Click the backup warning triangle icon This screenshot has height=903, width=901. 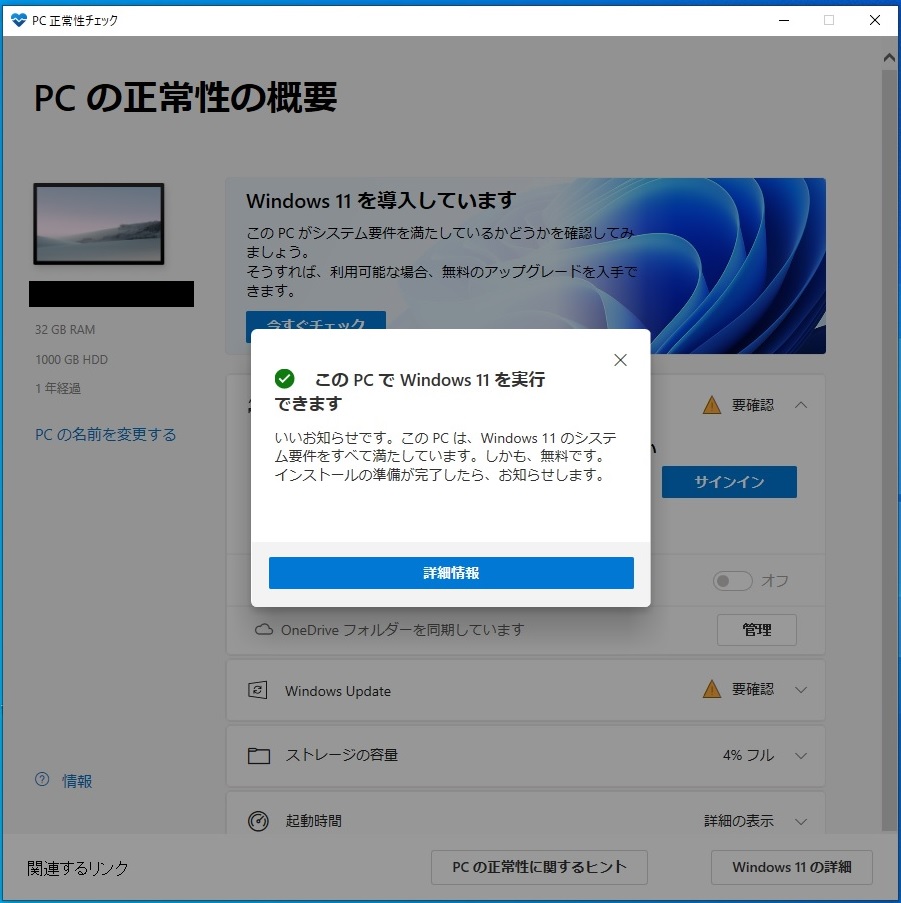712,405
